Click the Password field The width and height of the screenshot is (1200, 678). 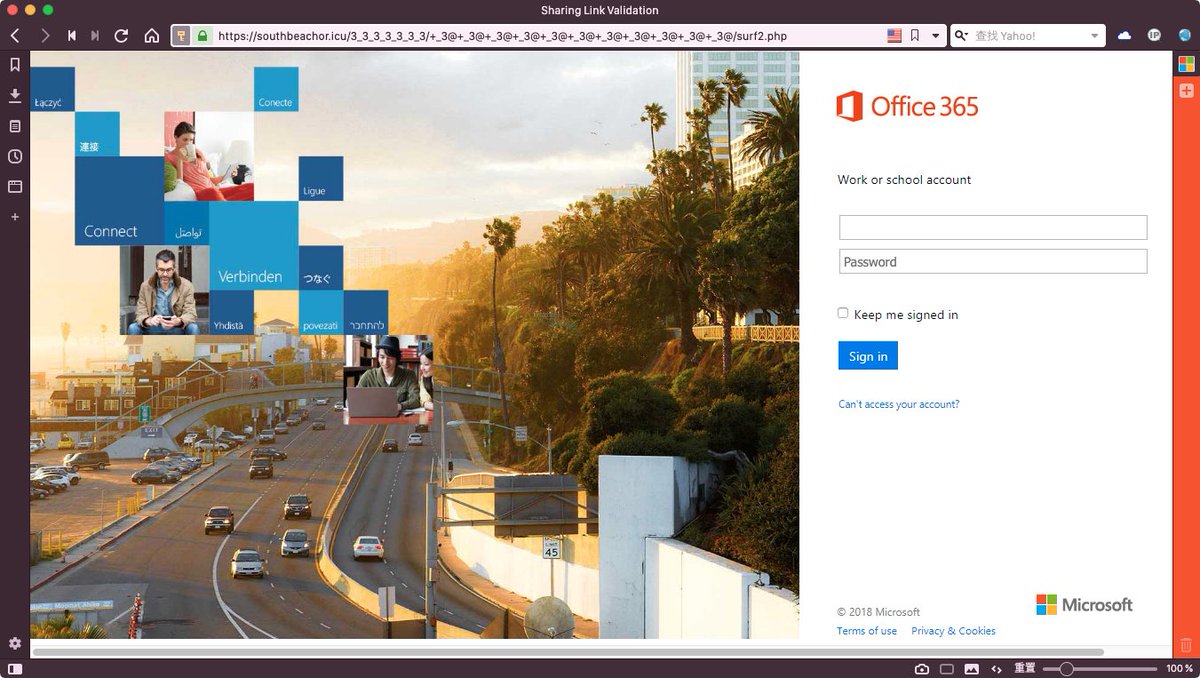pos(993,261)
